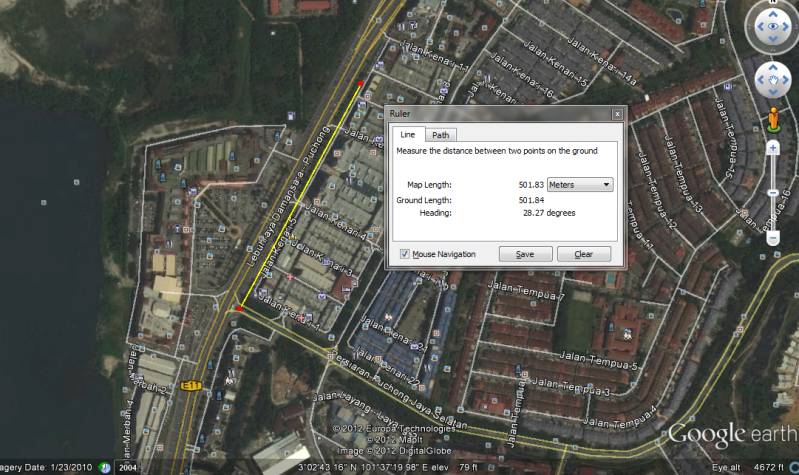Click the Jalan Kenari 11 road label
The width and height of the screenshot is (799, 475).
point(434,56)
